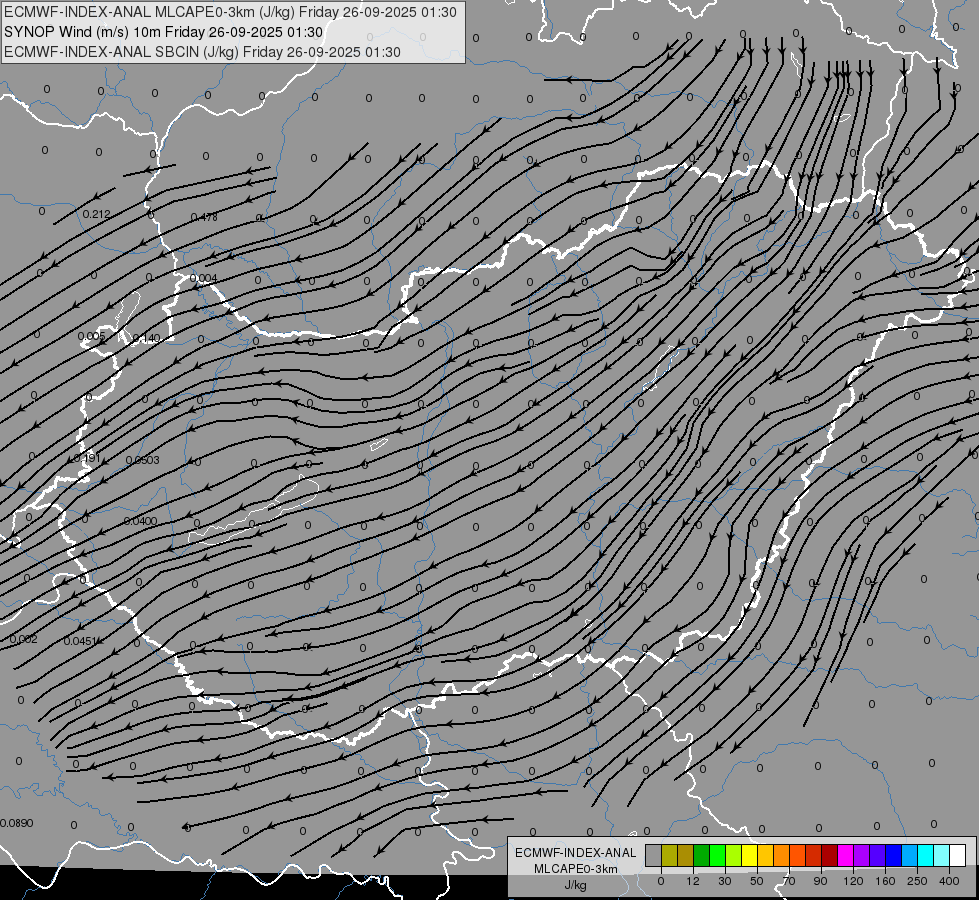This screenshot has height=900, width=979.
Task: Click the 120 tick label in legend
Action: click(x=853, y=881)
